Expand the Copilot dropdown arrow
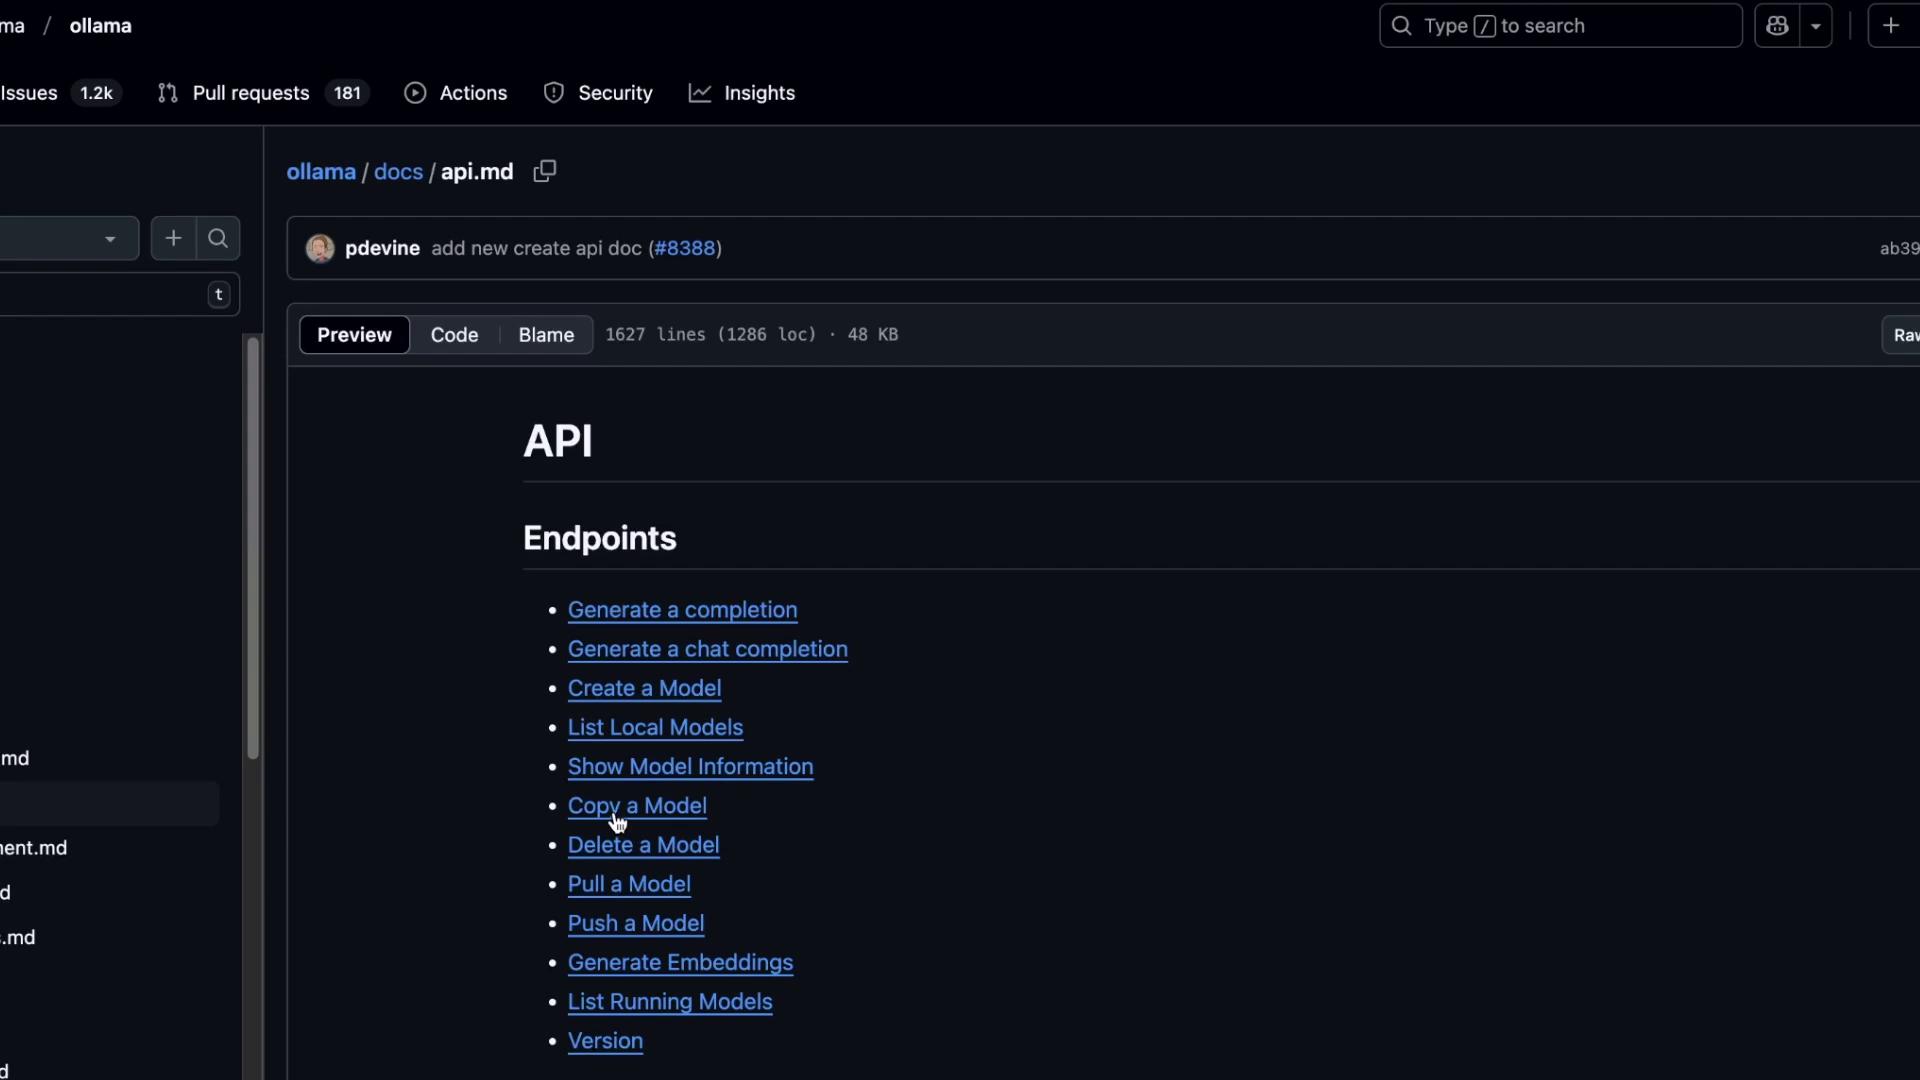This screenshot has width=1920, height=1080. tap(1815, 26)
